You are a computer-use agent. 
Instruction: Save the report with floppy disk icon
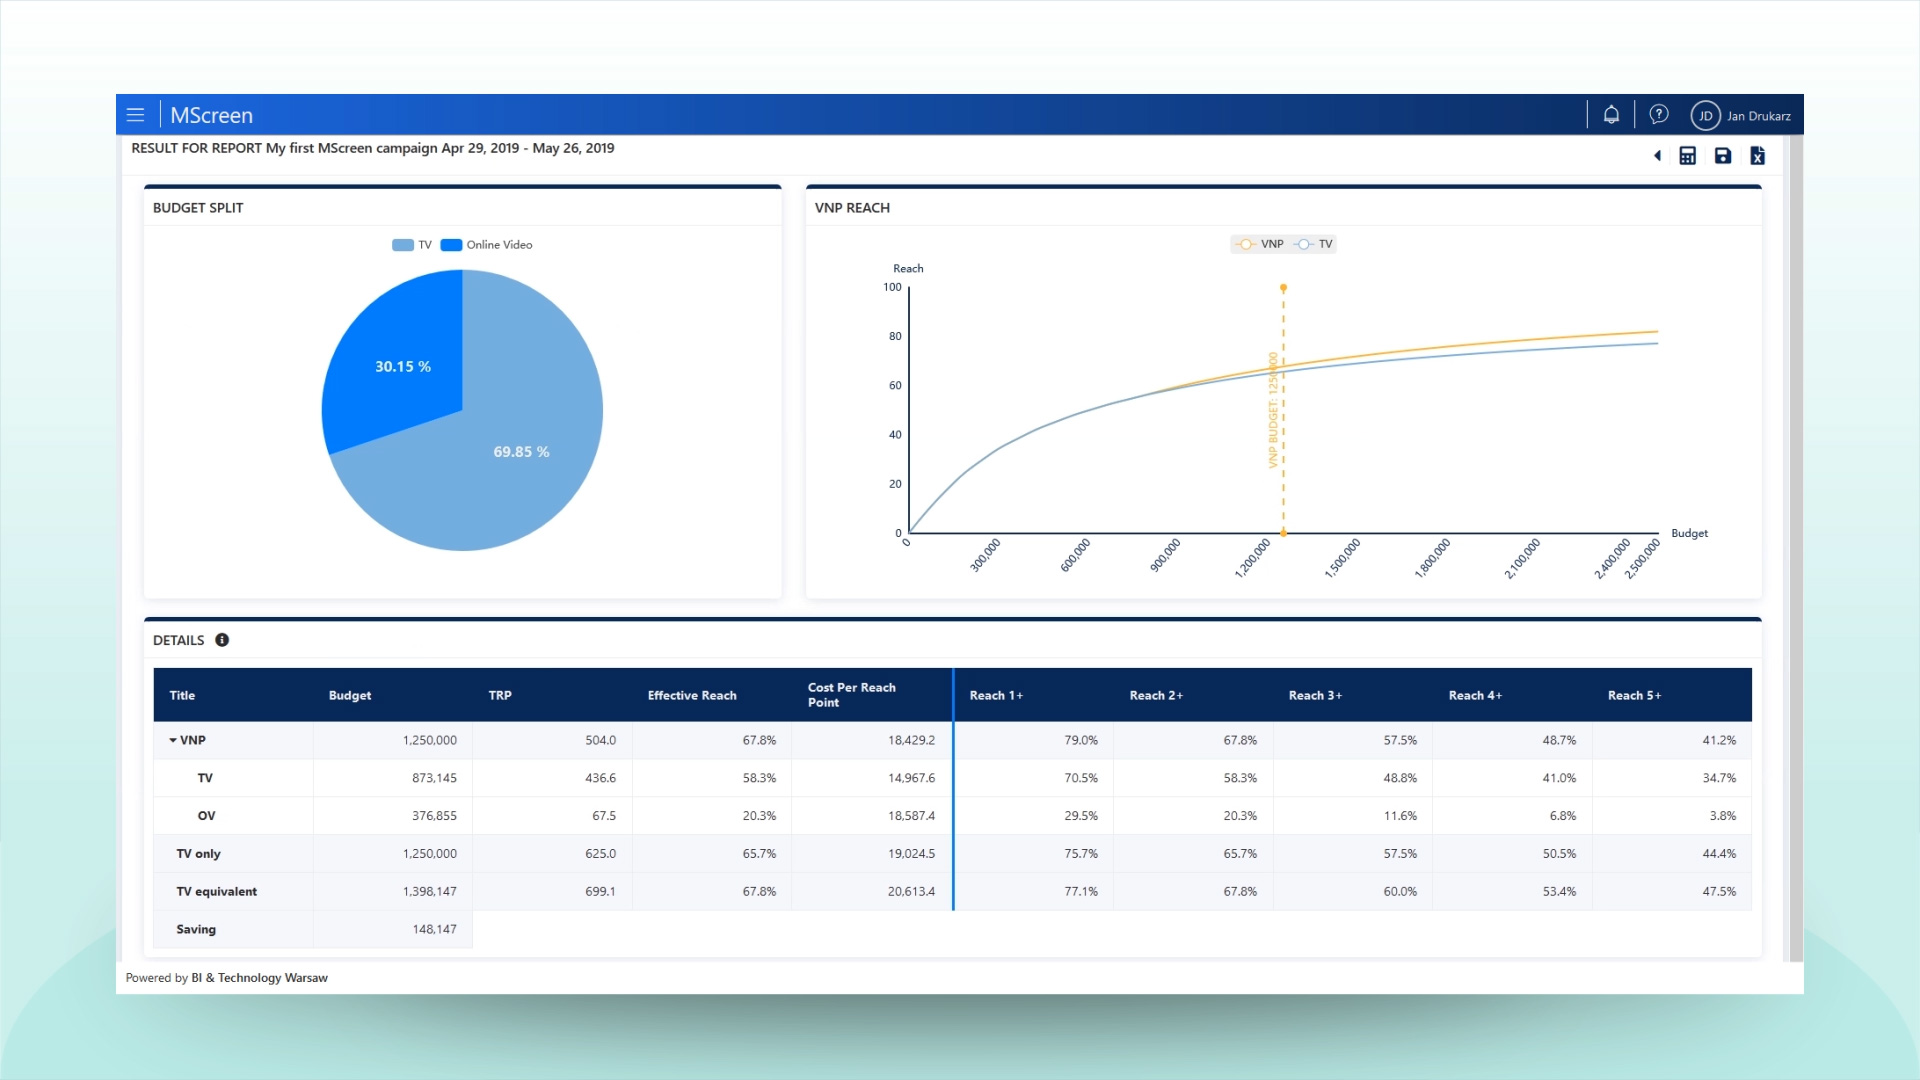click(x=1723, y=156)
